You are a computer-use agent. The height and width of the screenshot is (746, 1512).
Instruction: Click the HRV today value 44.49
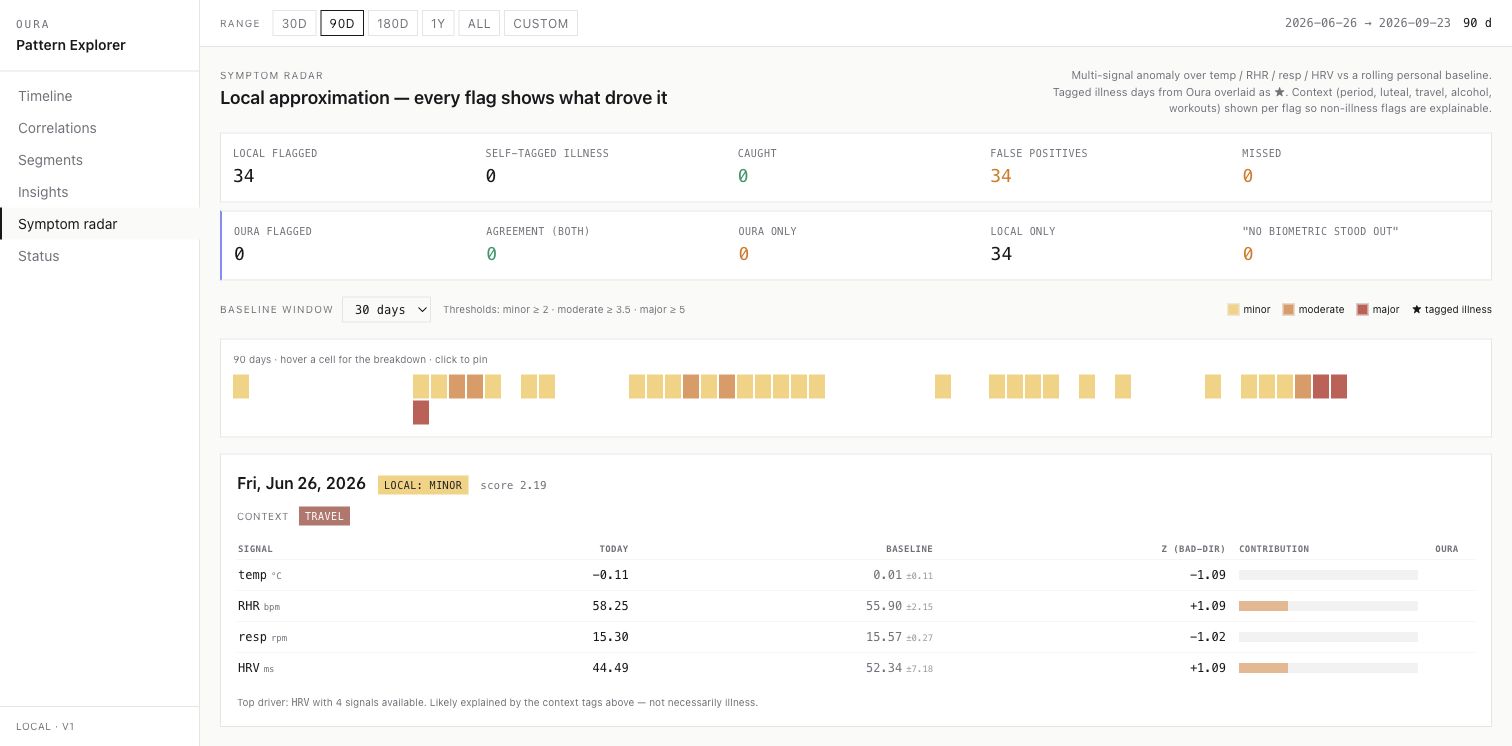(x=610, y=668)
